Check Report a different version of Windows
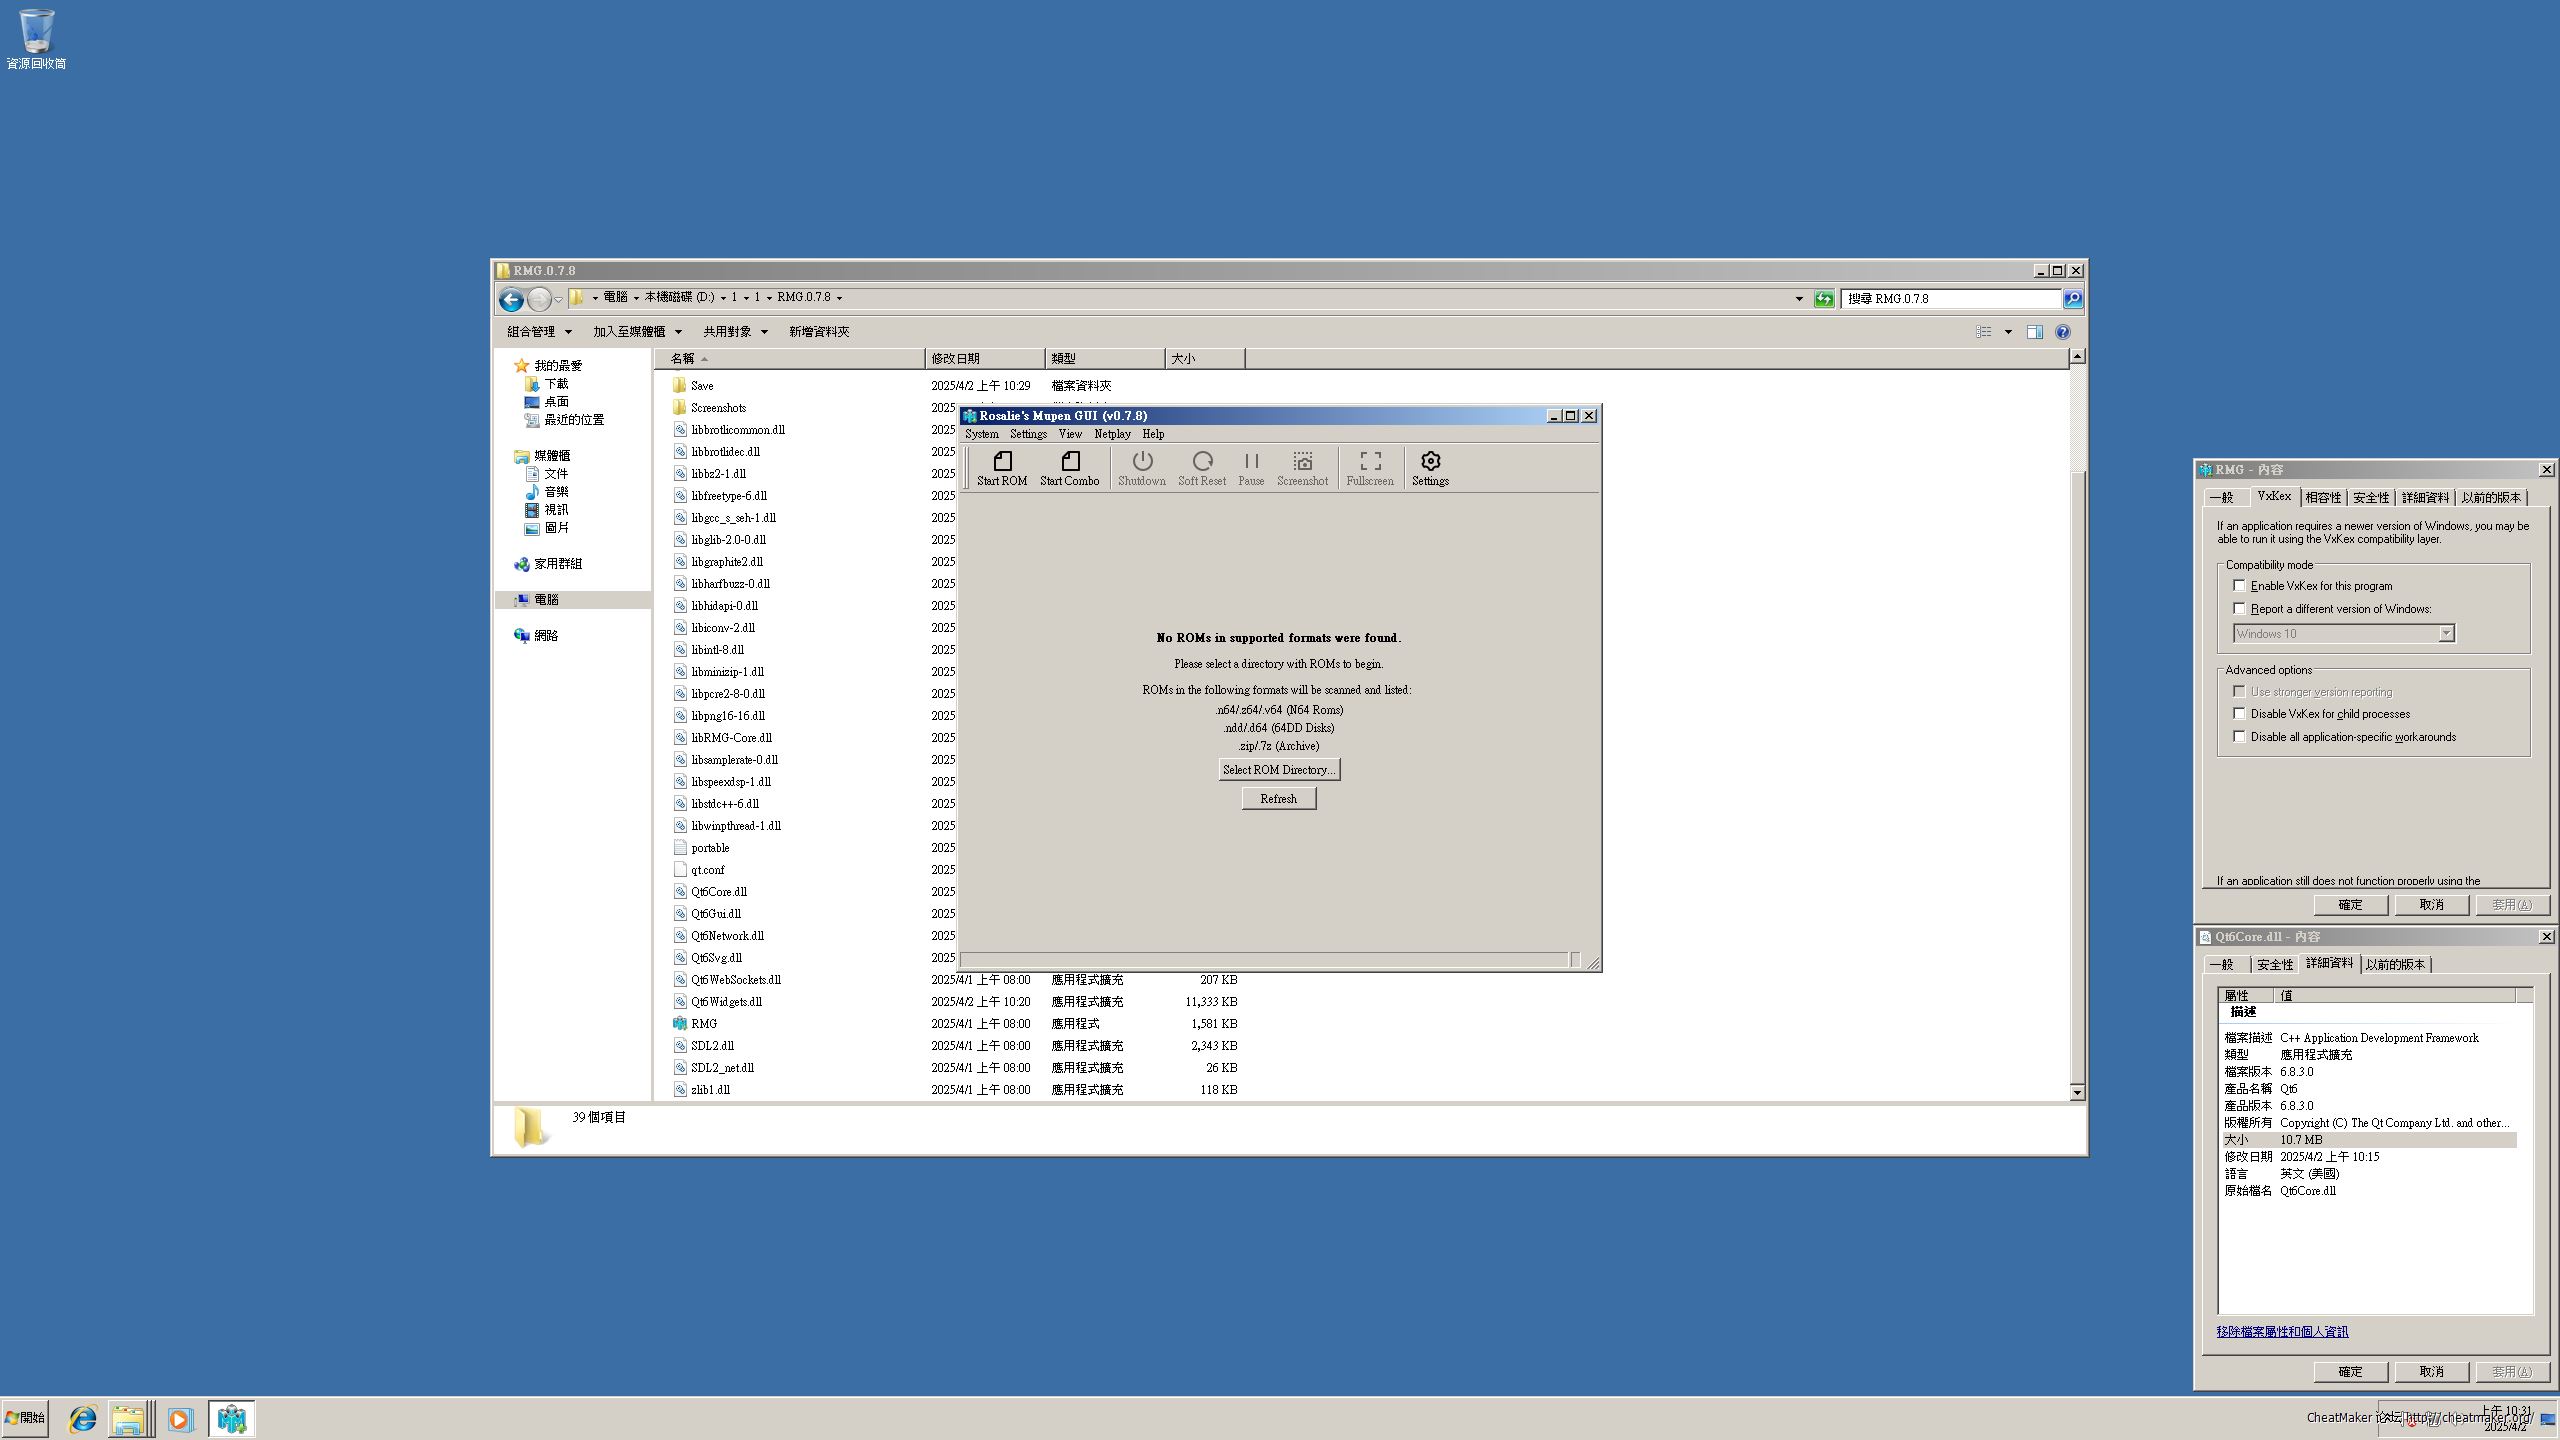 [2240, 609]
